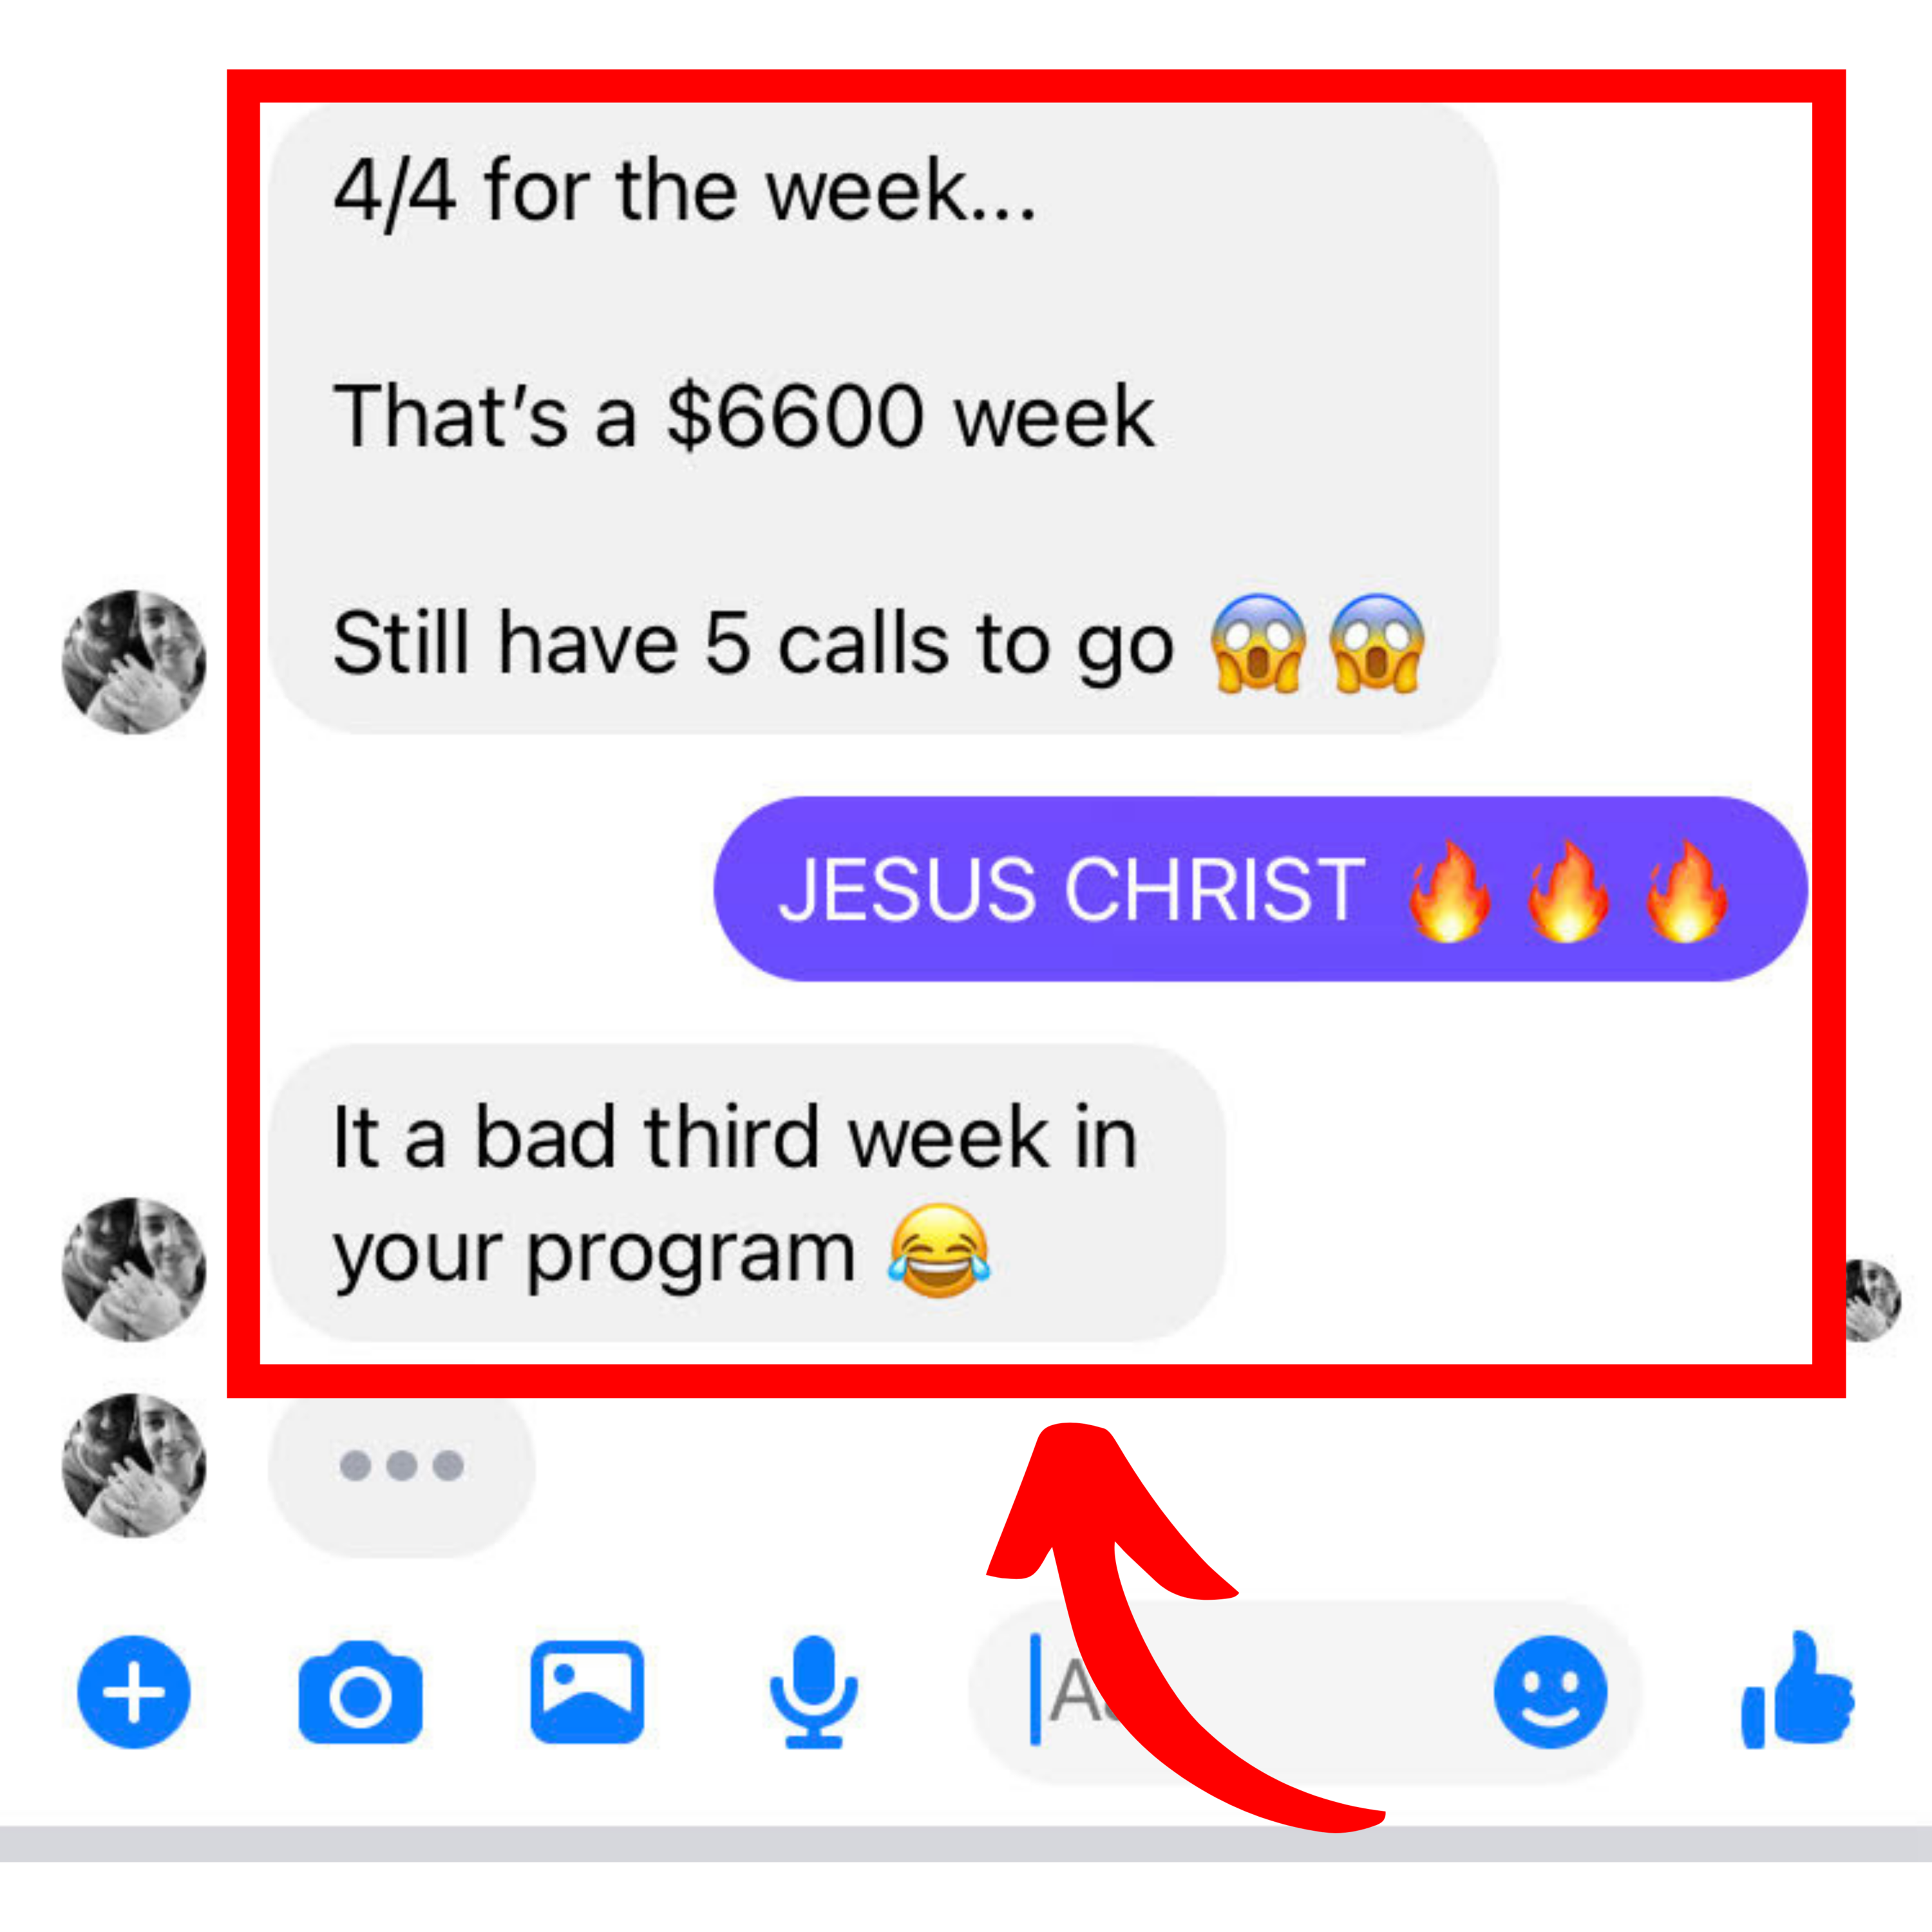Open avatar next to typing indicator
The image size is (1932, 1932).
pos(134,1465)
